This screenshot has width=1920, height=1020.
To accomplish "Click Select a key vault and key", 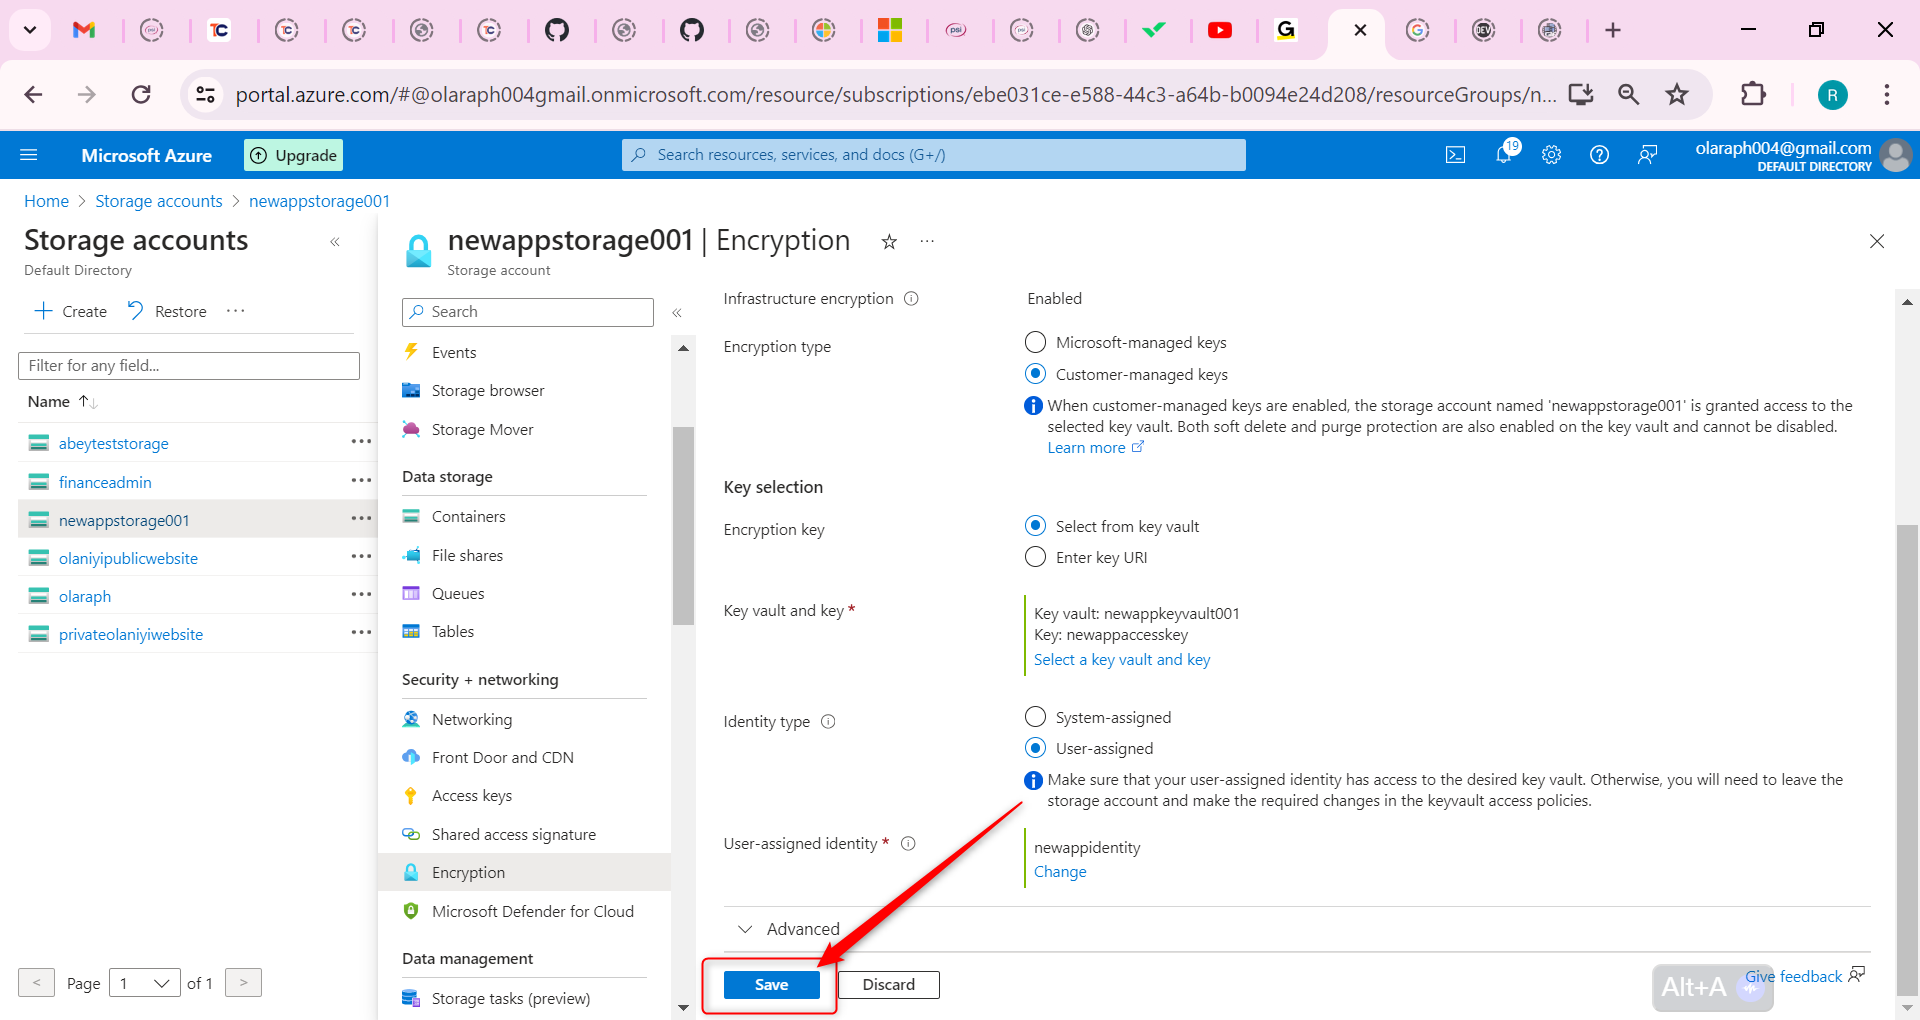I will [1122, 660].
